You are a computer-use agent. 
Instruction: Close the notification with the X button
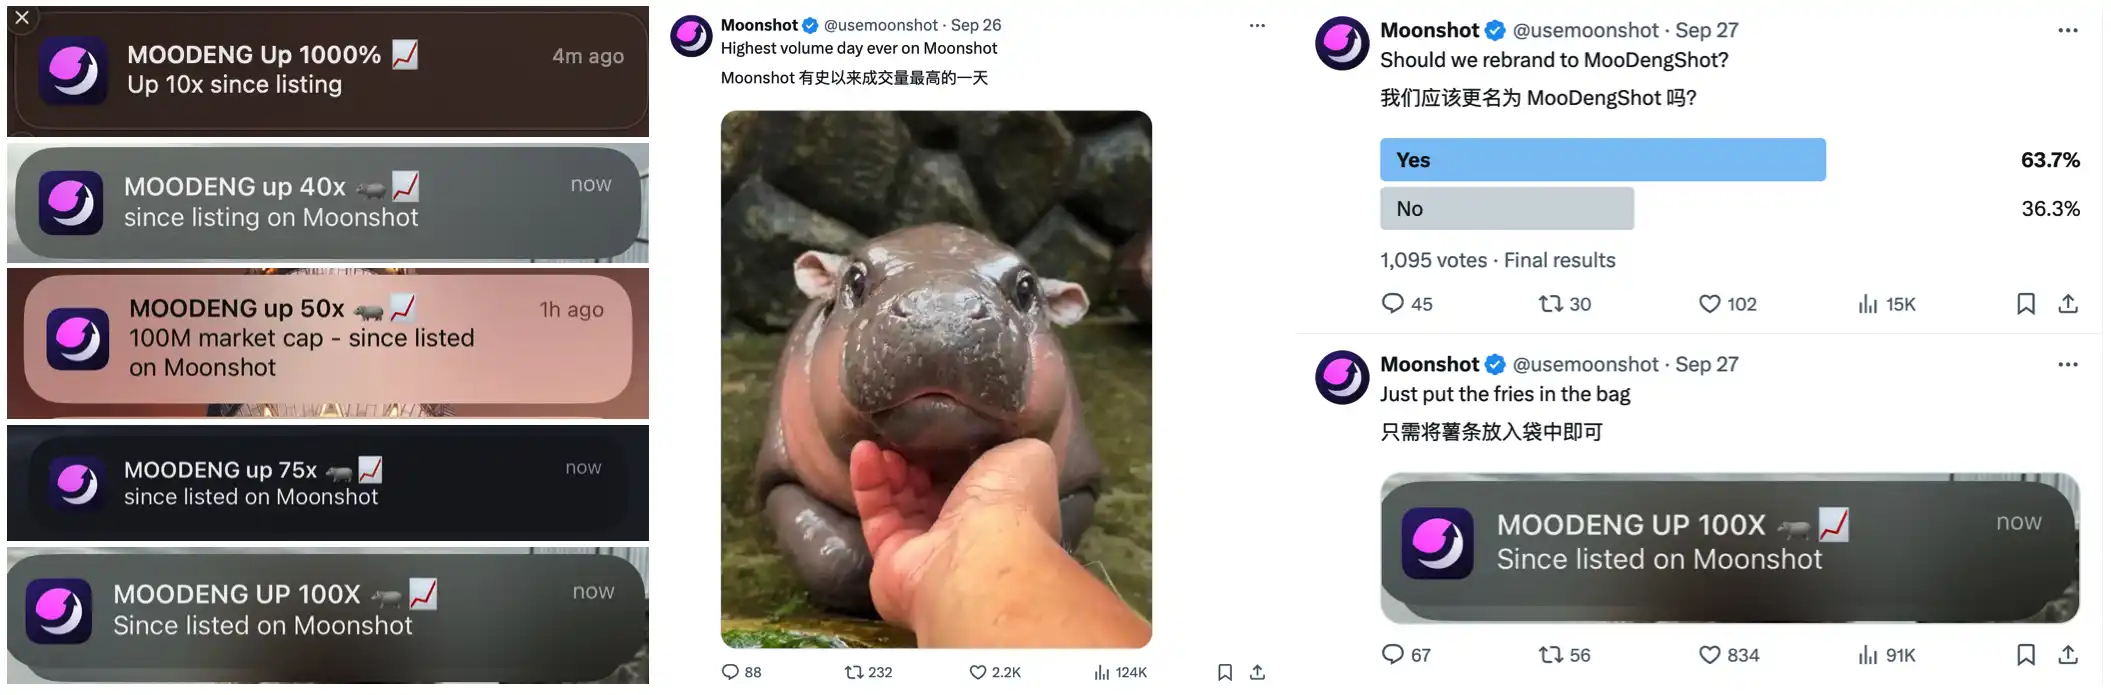[22, 17]
